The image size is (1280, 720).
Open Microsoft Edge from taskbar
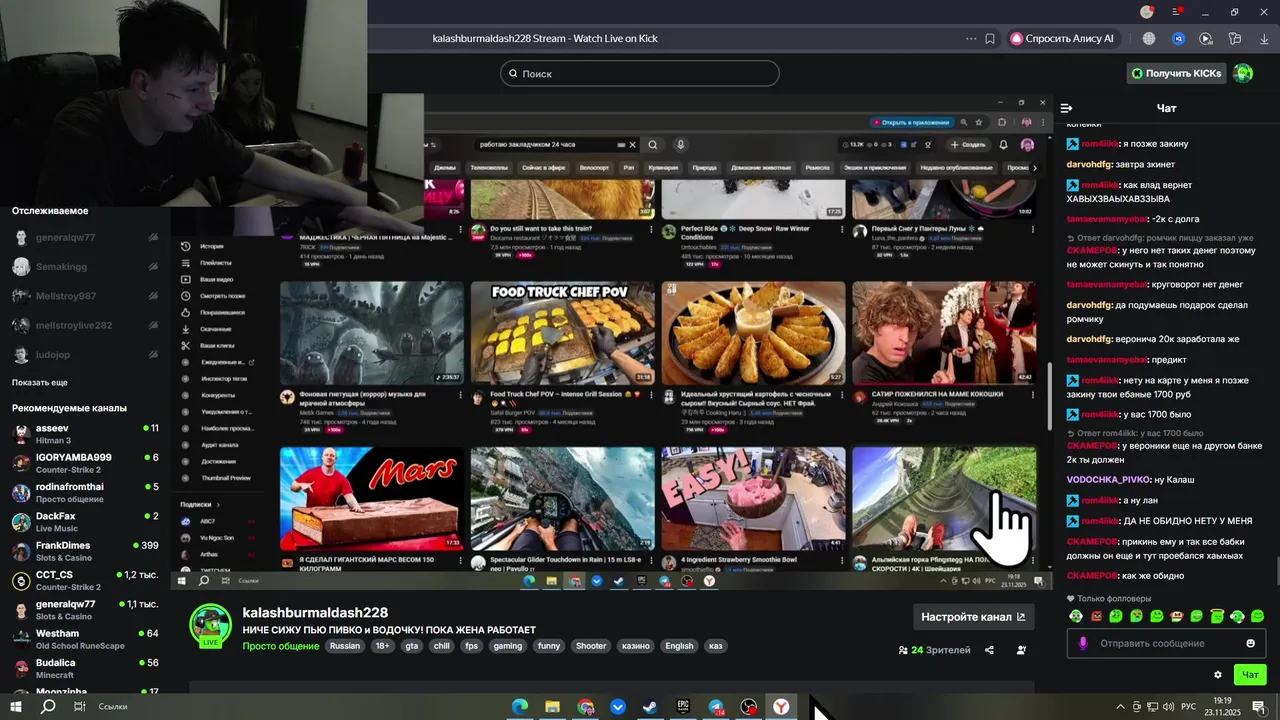519,707
